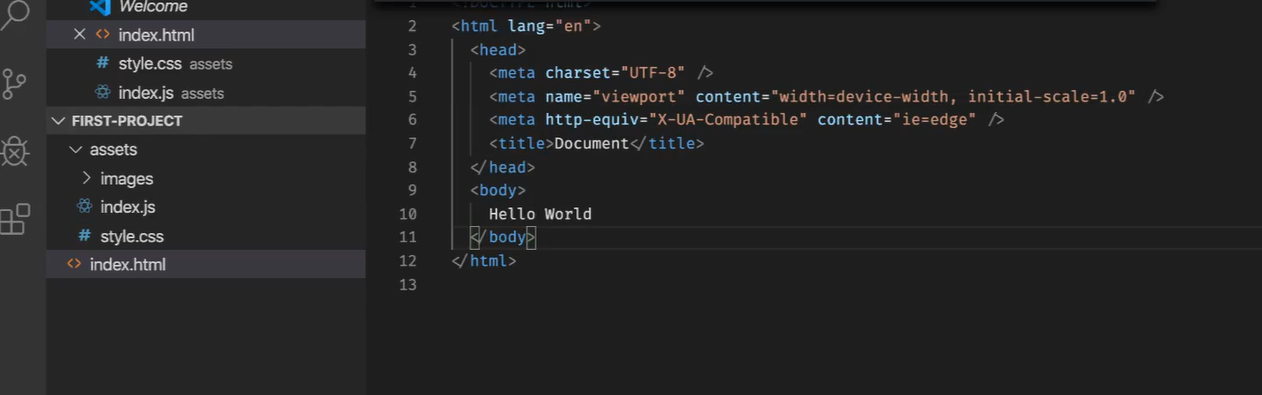Select index.js assets in open editors
This screenshot has height=395, width=1262.
(x=206, y=92)
